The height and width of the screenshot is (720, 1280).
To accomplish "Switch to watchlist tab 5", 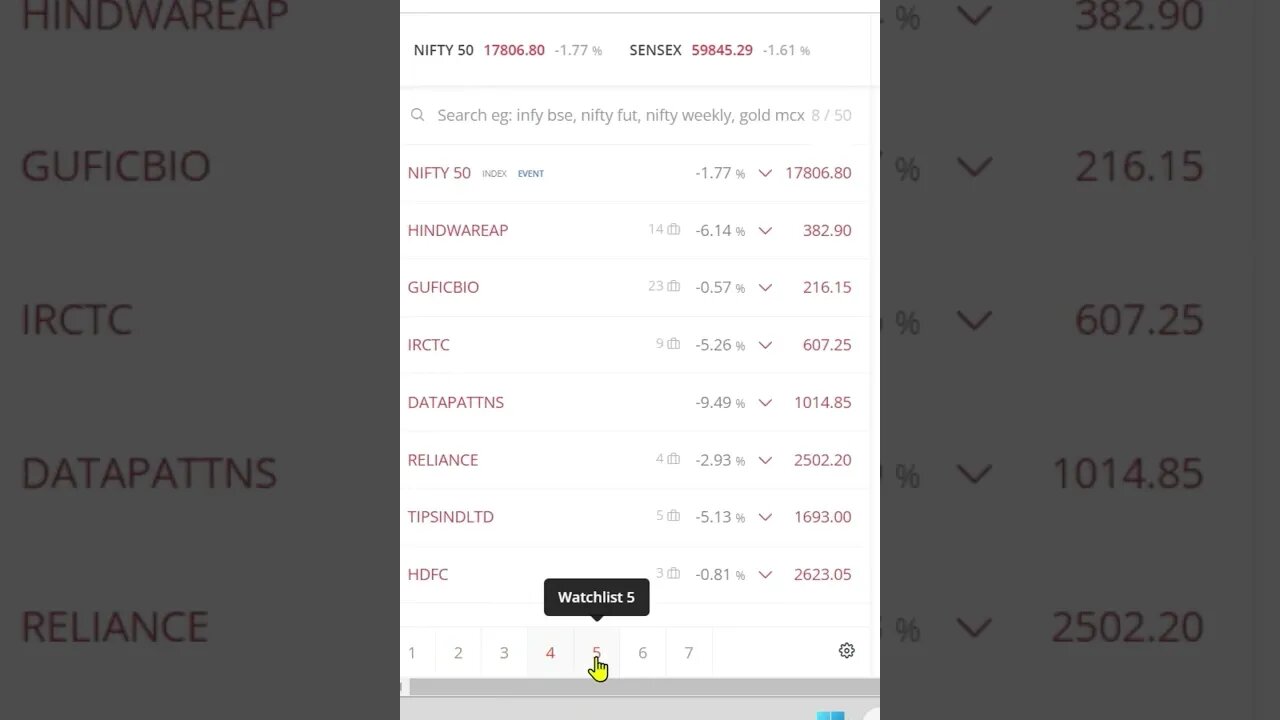I will point(596,653).
